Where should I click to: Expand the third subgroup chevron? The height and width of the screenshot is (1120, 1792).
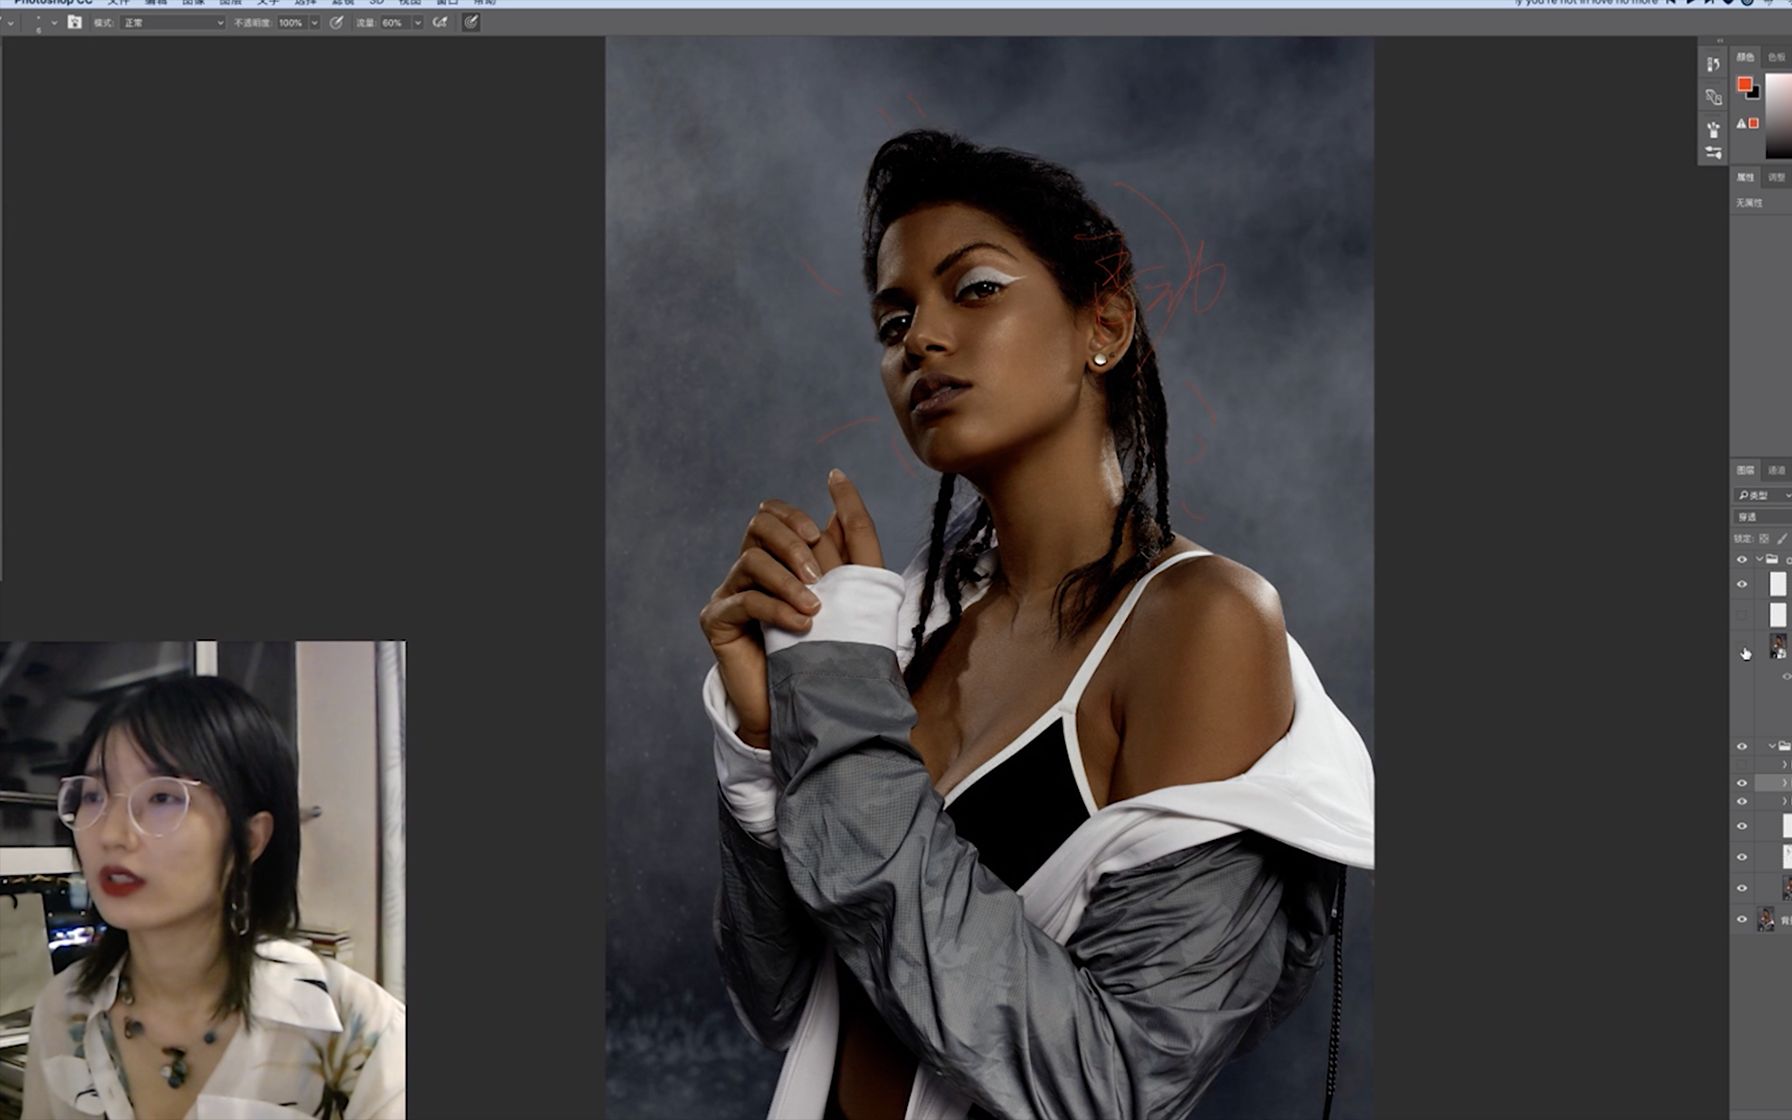1784,801
